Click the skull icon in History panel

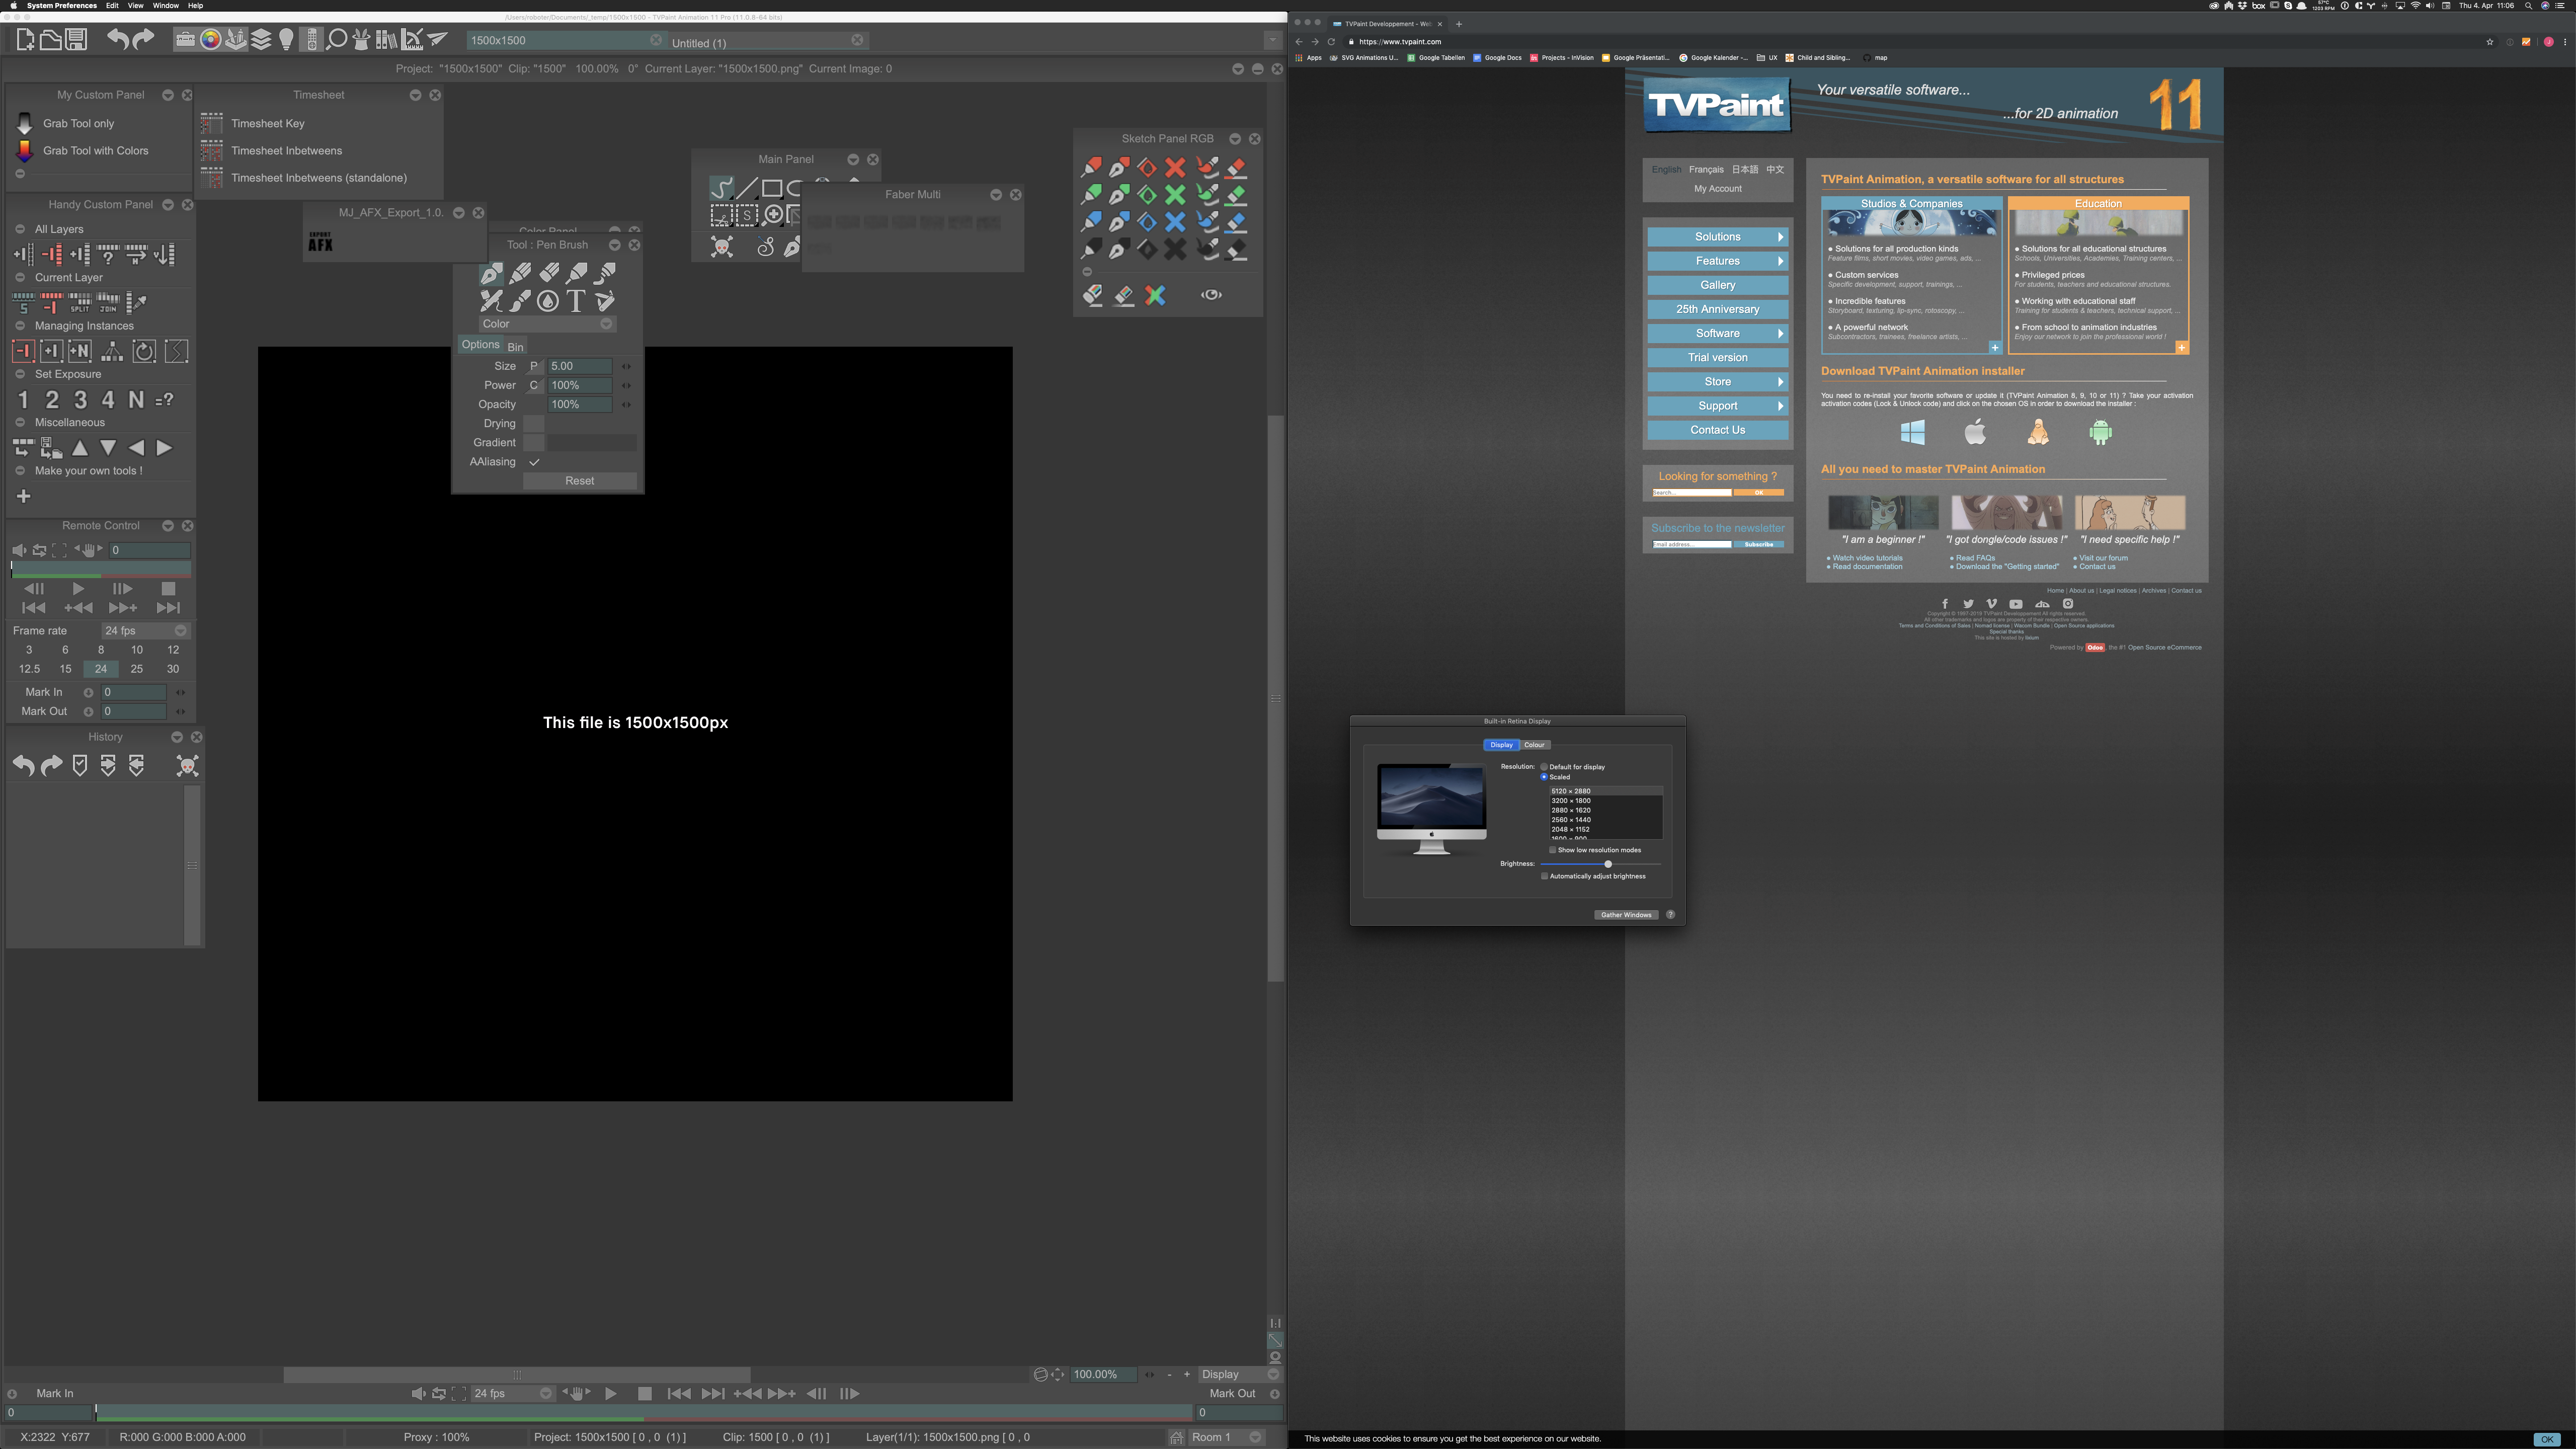coord(187,766)
